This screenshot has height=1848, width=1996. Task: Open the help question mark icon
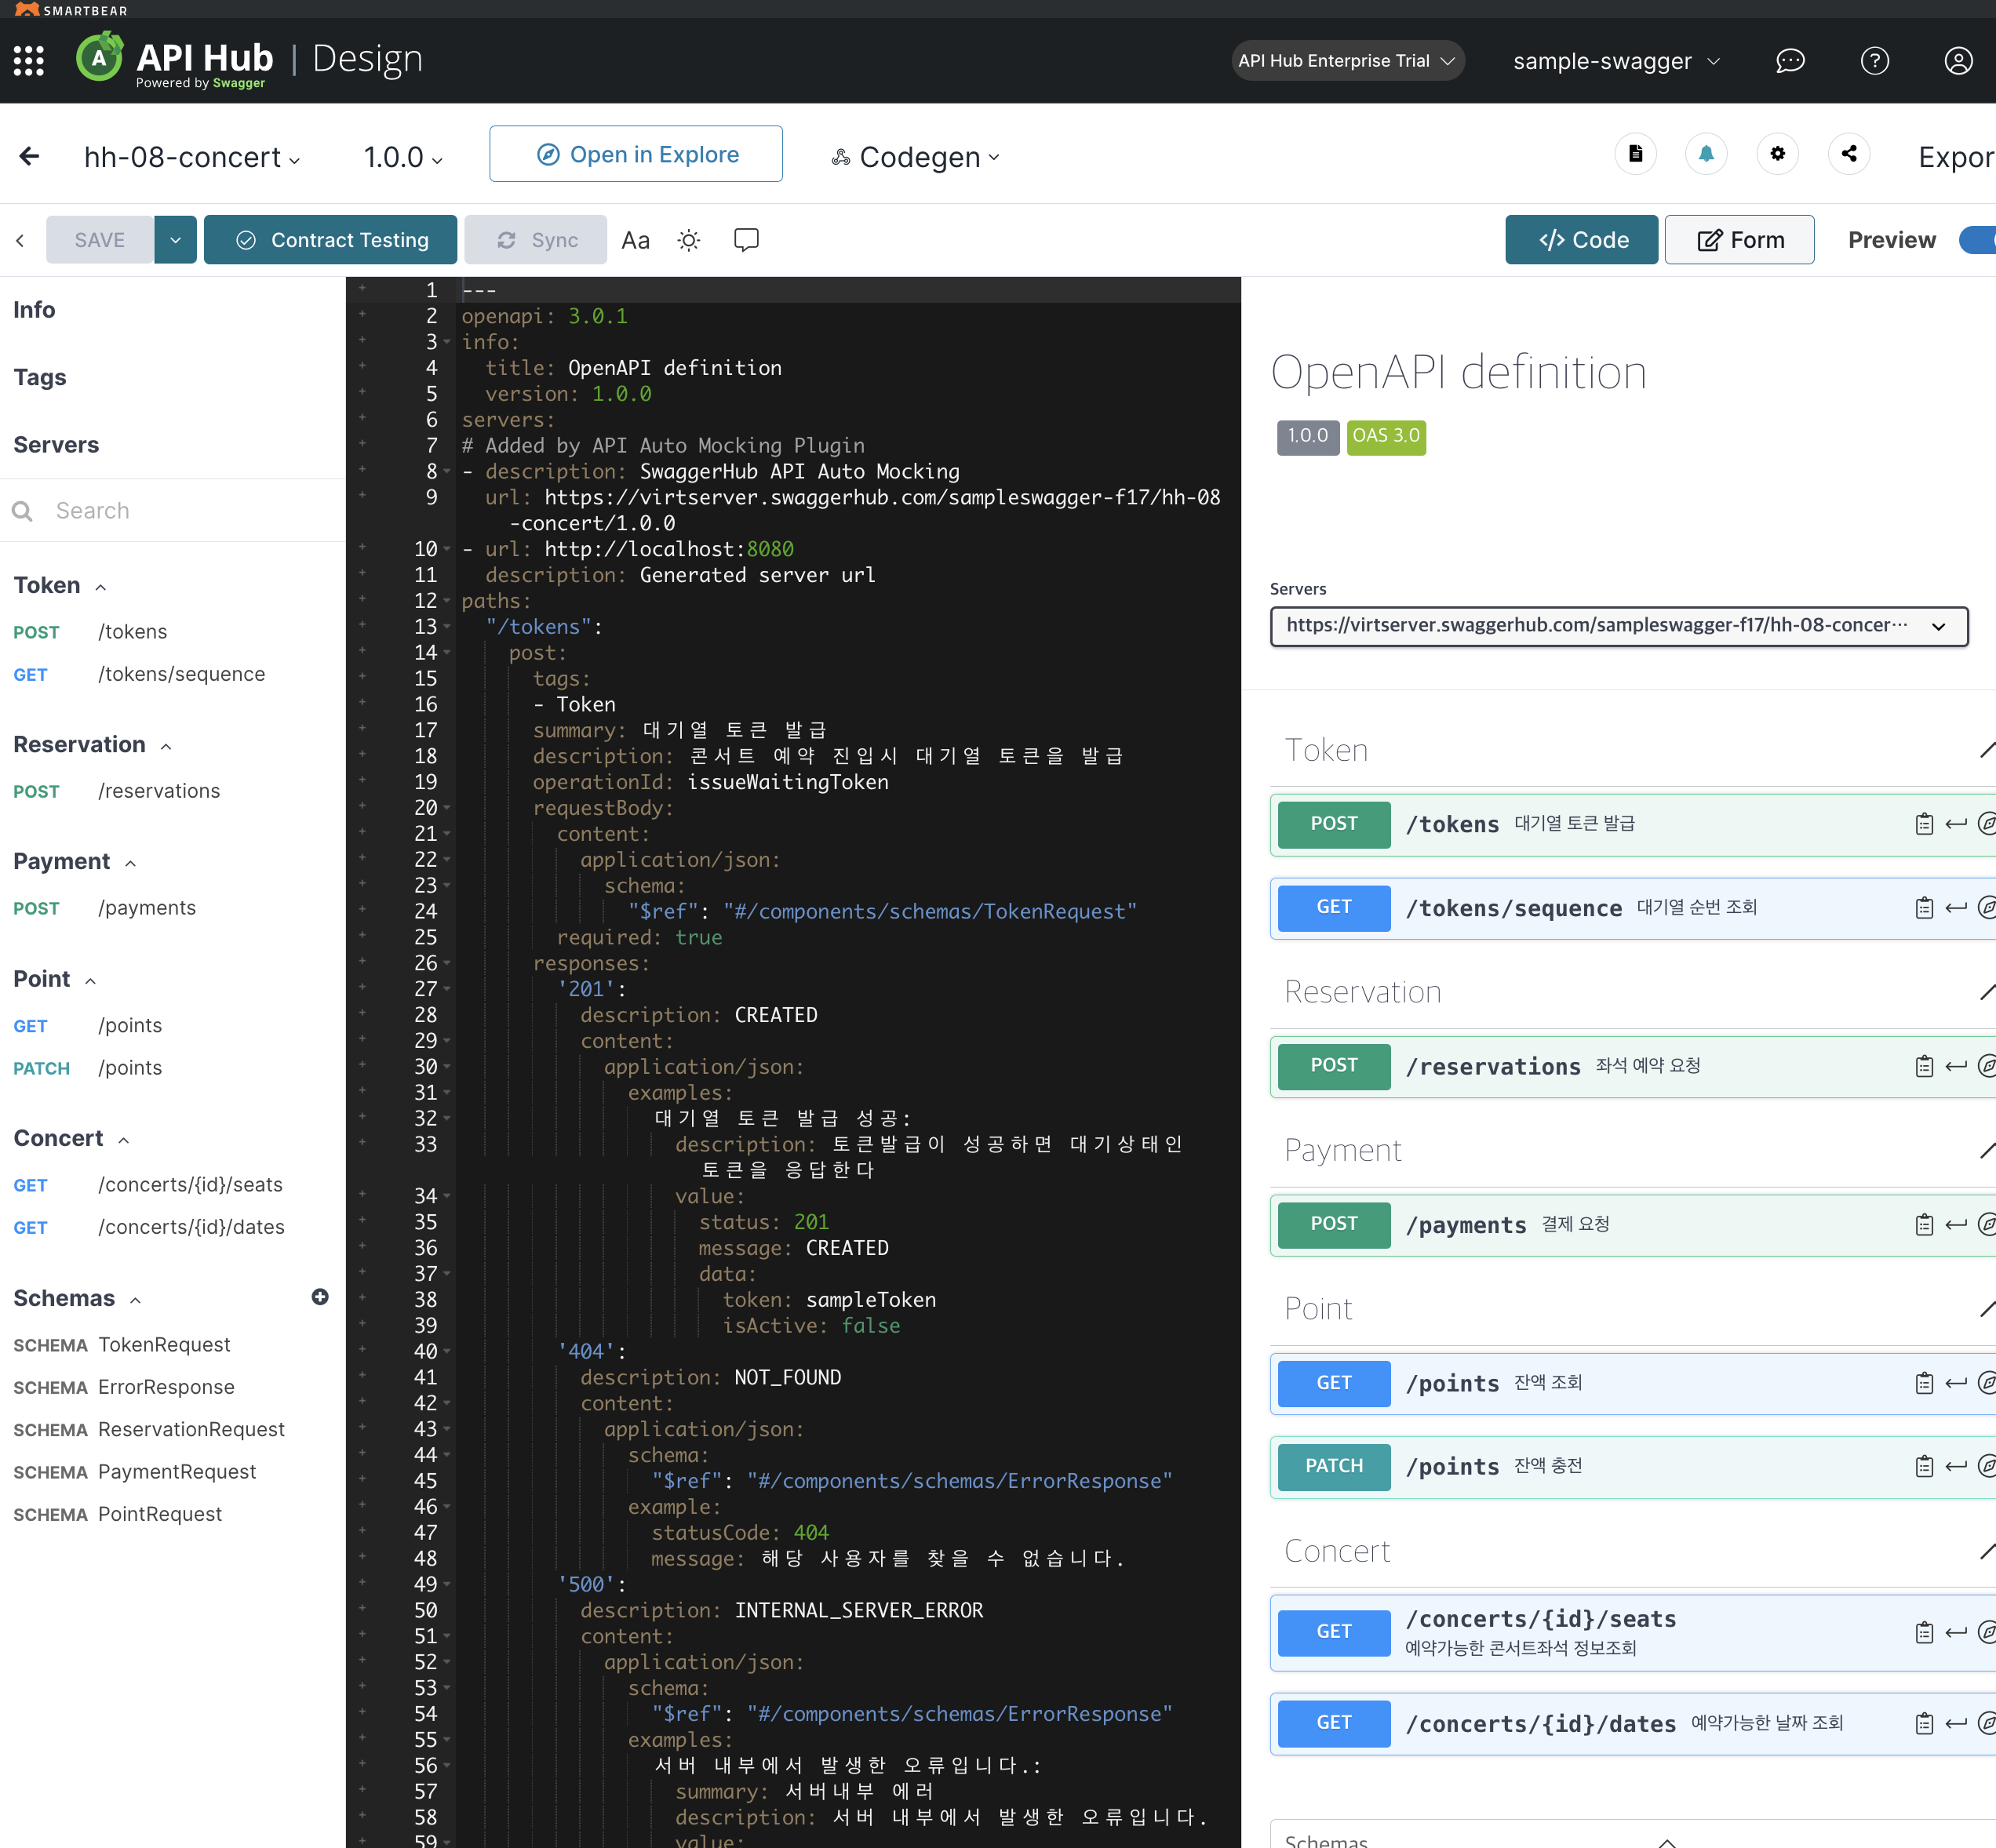click(x=1874, y=61)
